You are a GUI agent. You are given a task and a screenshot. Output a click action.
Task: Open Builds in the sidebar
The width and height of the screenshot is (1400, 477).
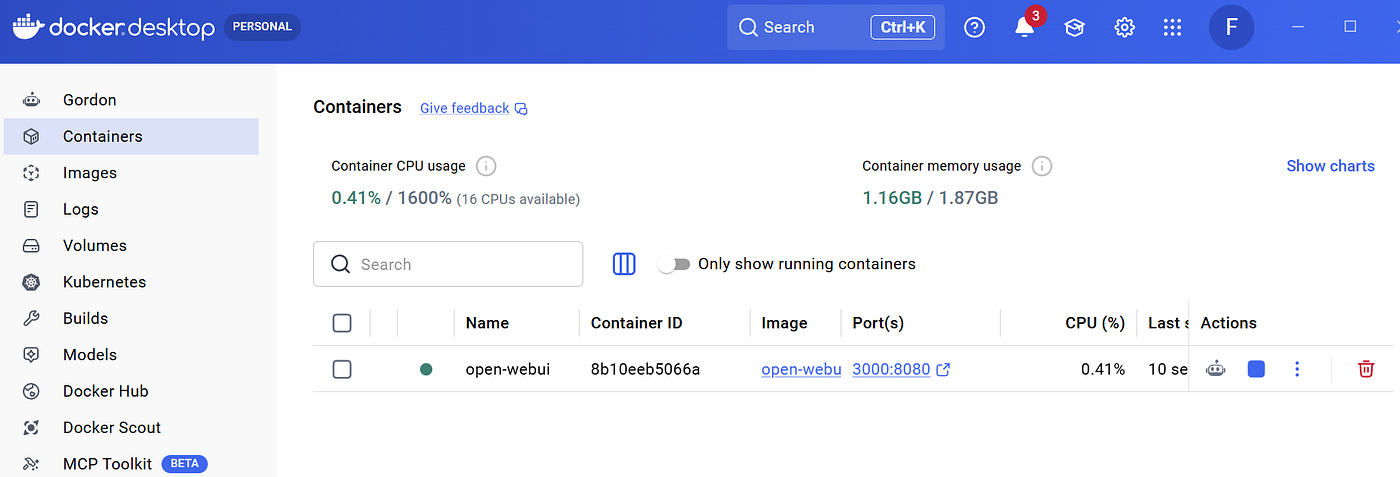point(131,318)
